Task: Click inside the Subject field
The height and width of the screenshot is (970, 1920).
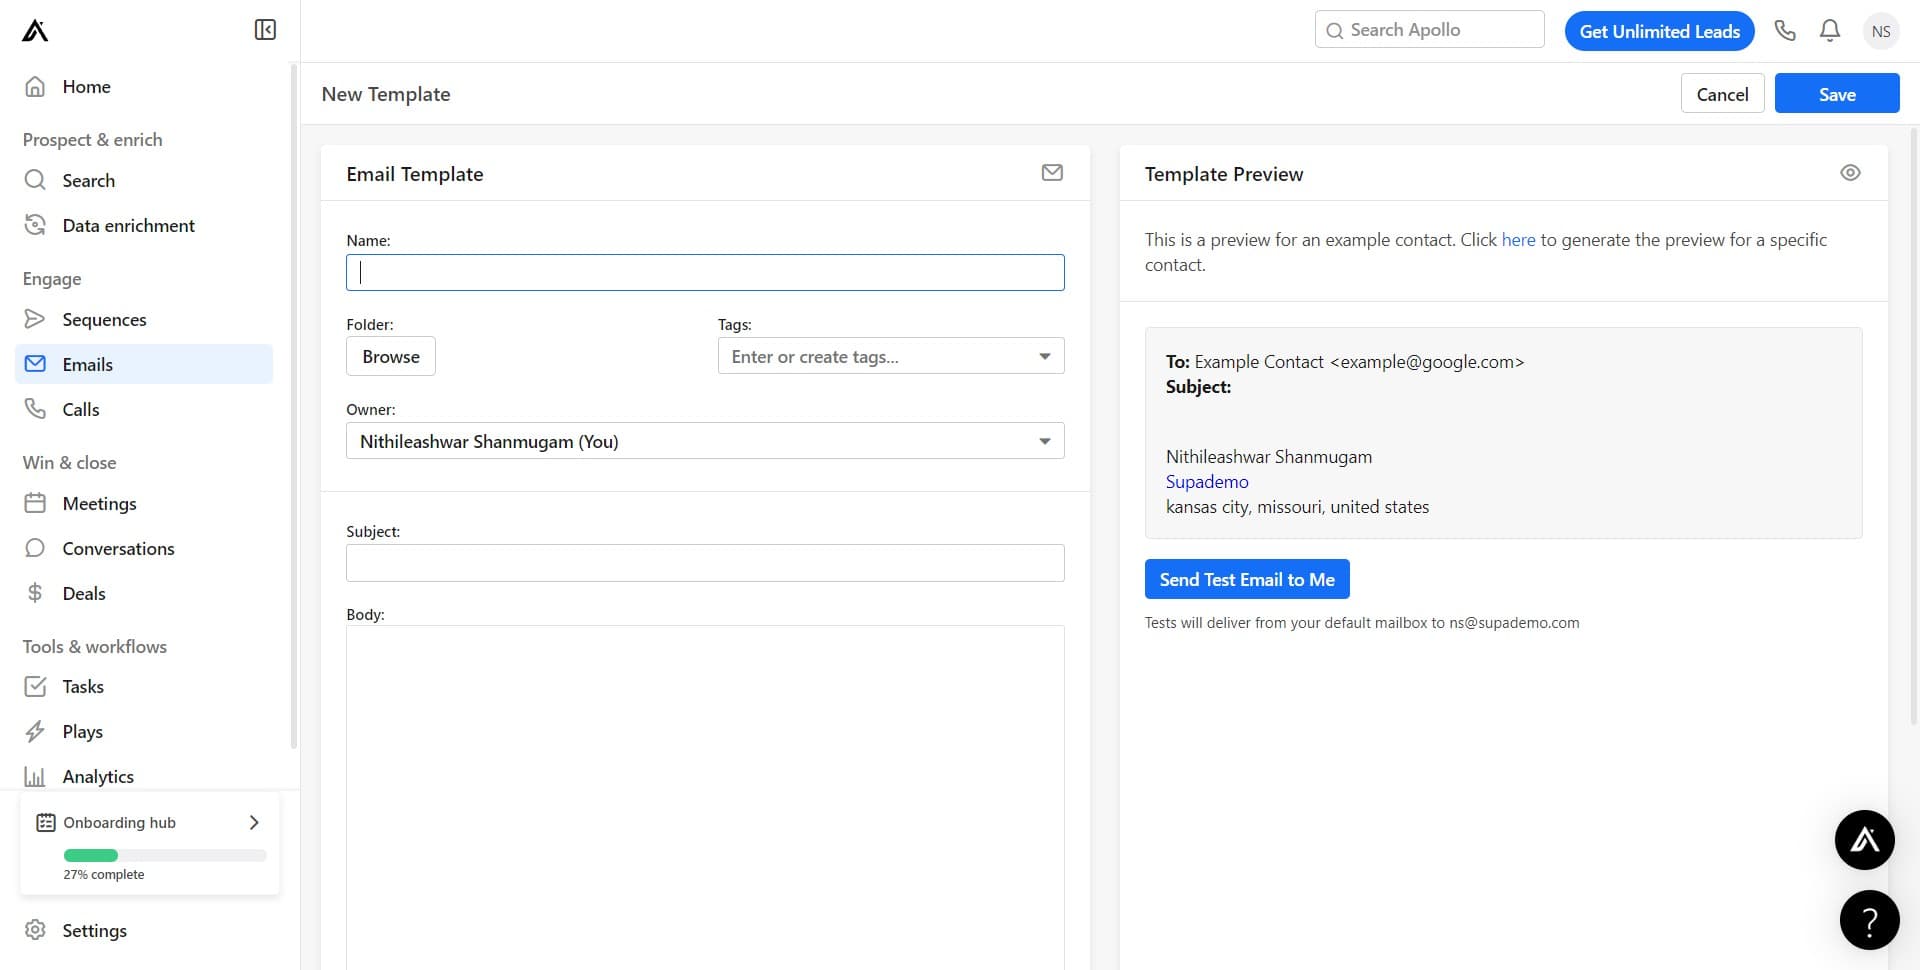Action: point(704,562)
